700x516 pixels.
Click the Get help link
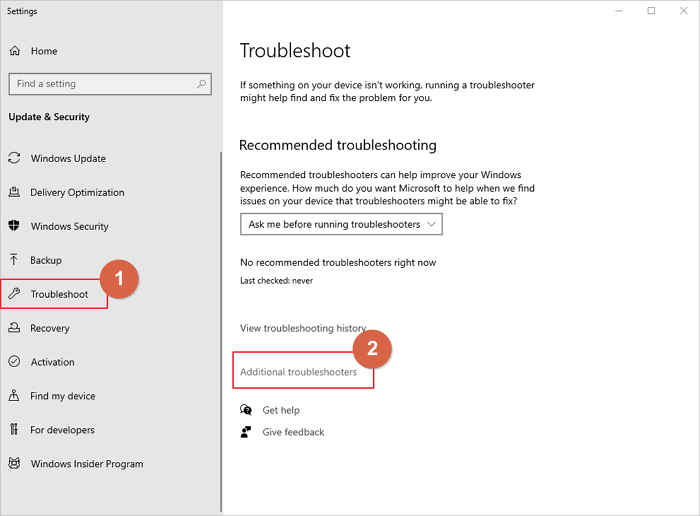pos(280,410)
